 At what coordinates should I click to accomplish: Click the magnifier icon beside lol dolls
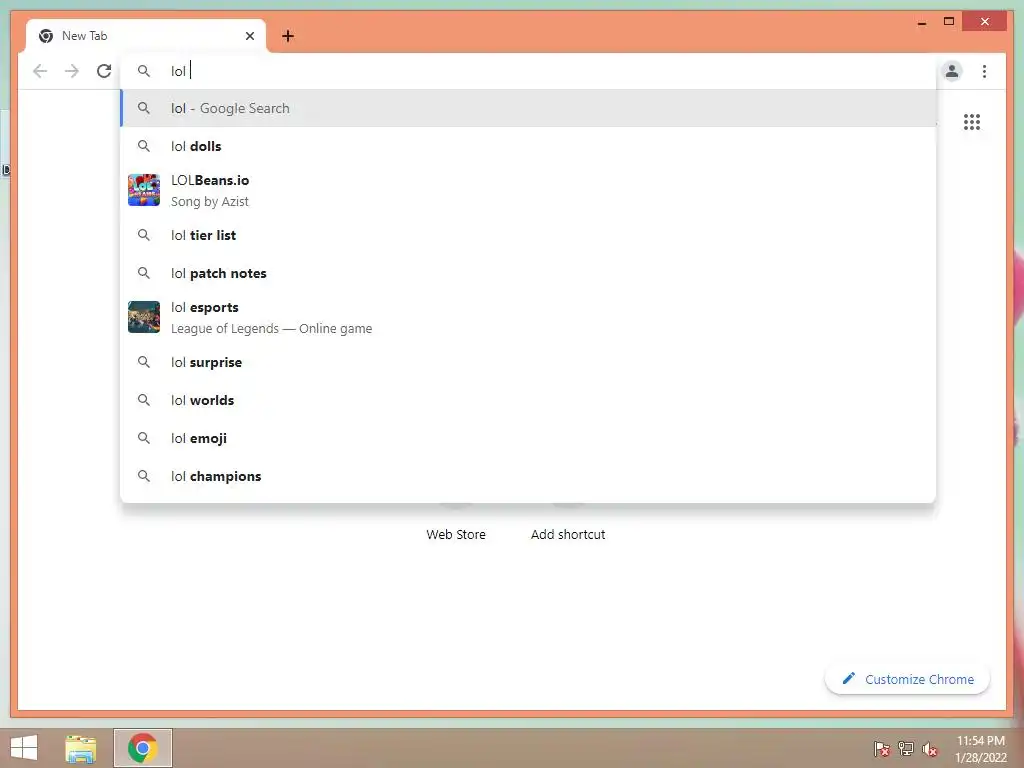[x=144, y=146]
